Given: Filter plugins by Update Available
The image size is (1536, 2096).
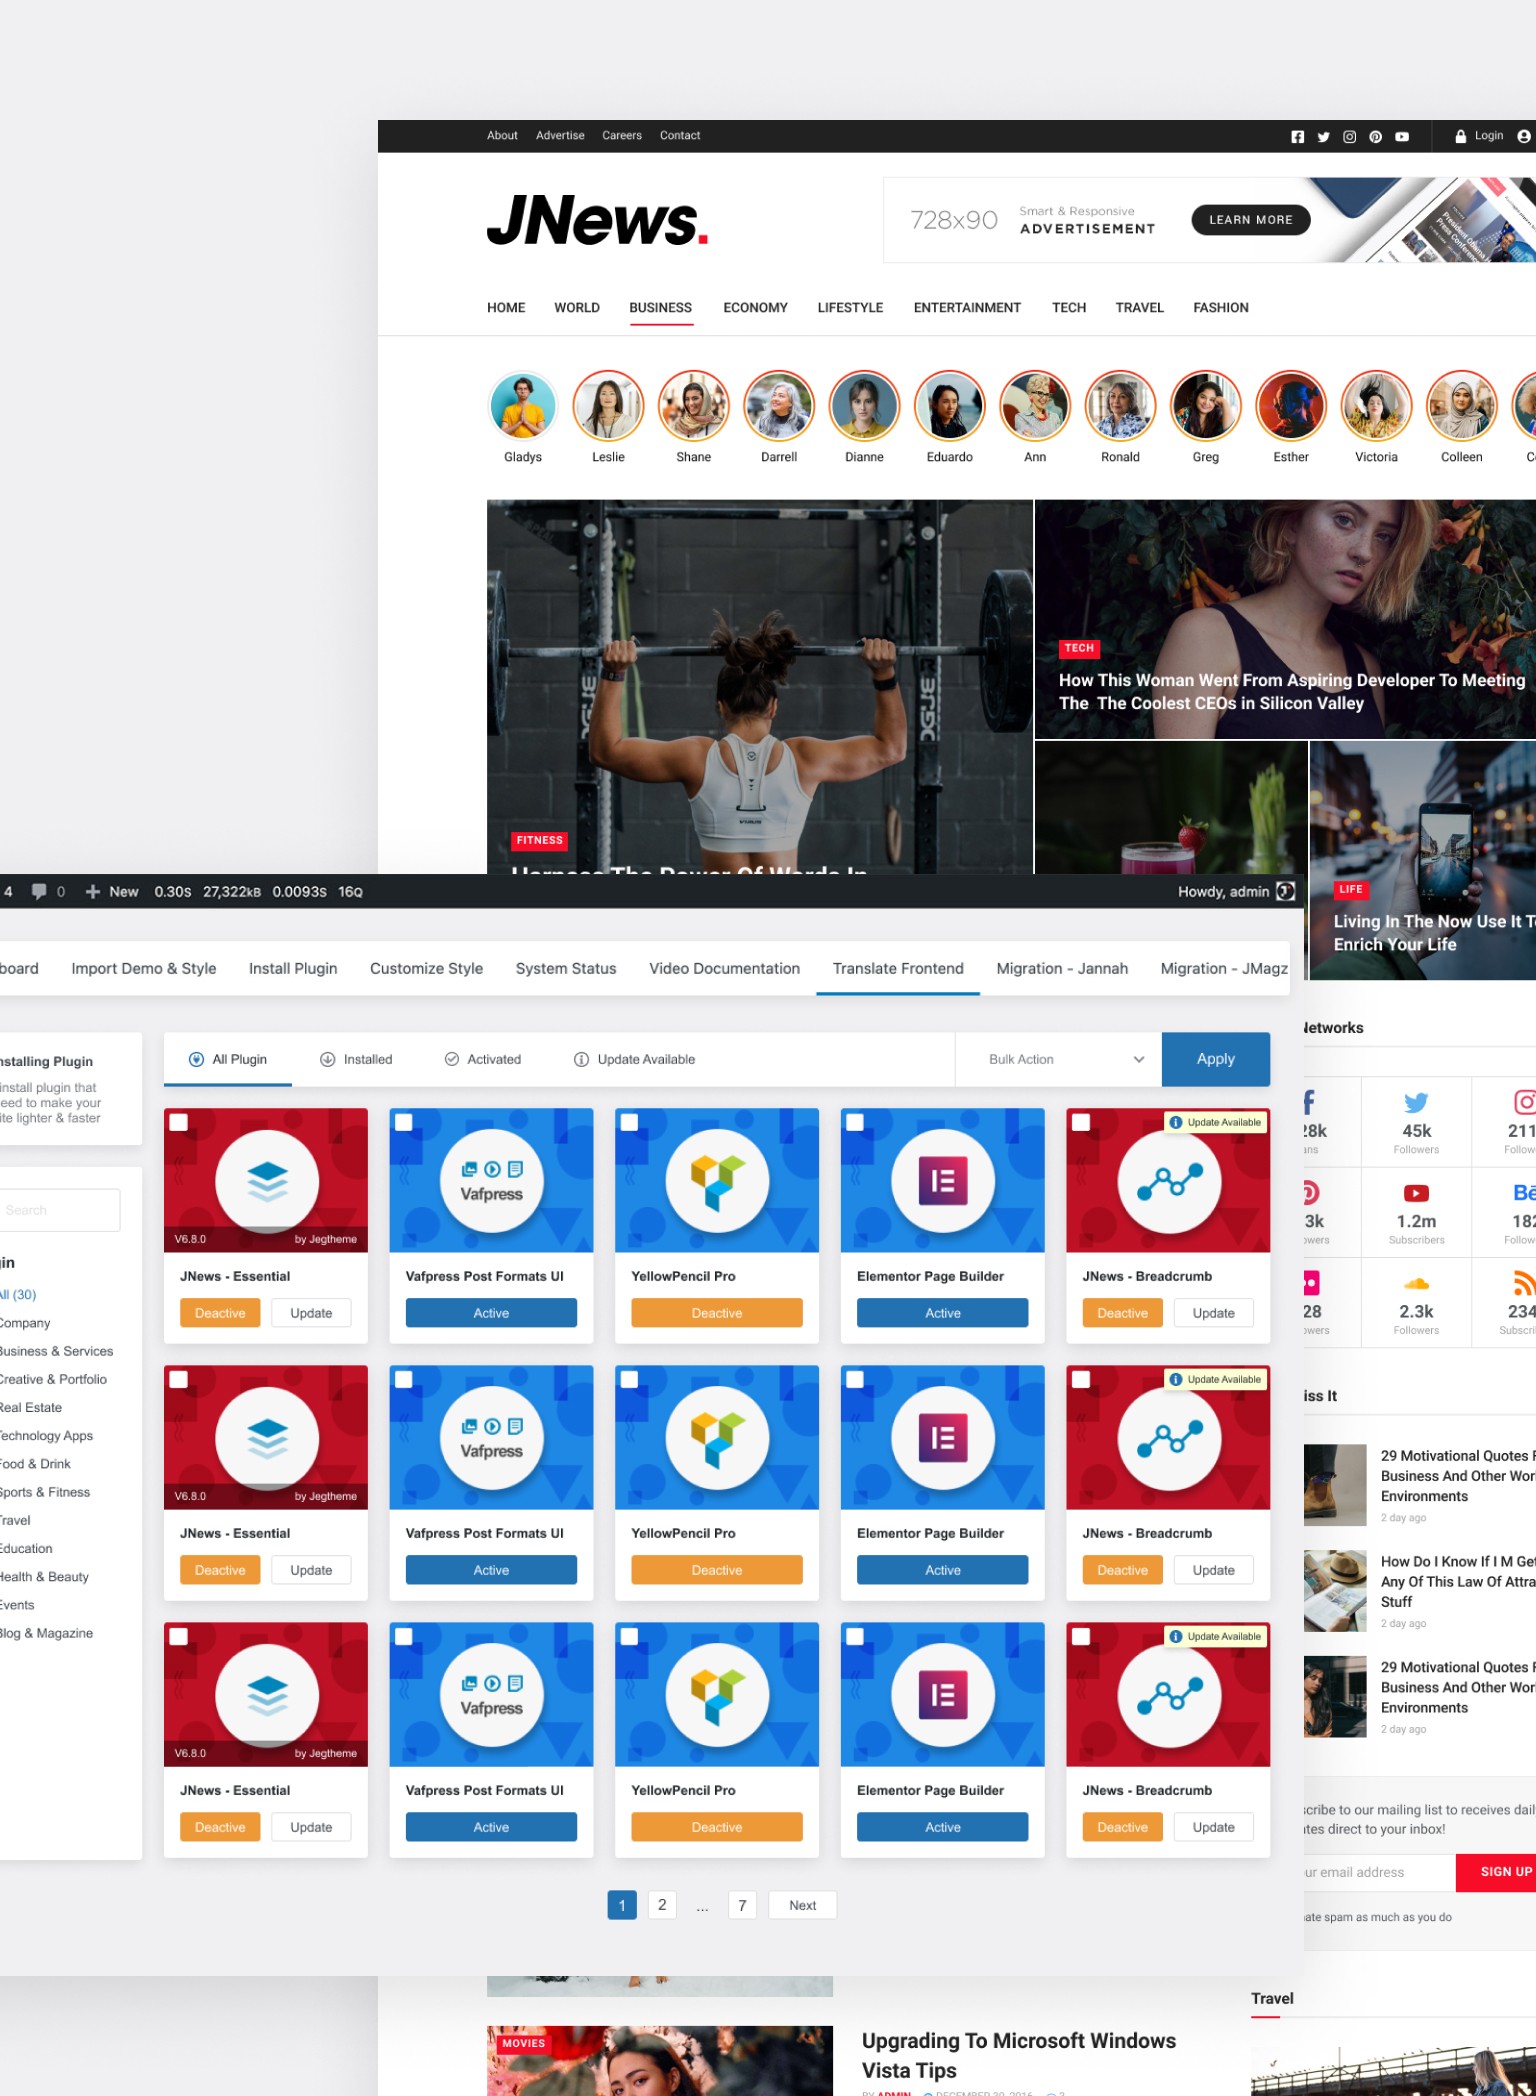Looking at the screenshot, I should (634, 1059).
